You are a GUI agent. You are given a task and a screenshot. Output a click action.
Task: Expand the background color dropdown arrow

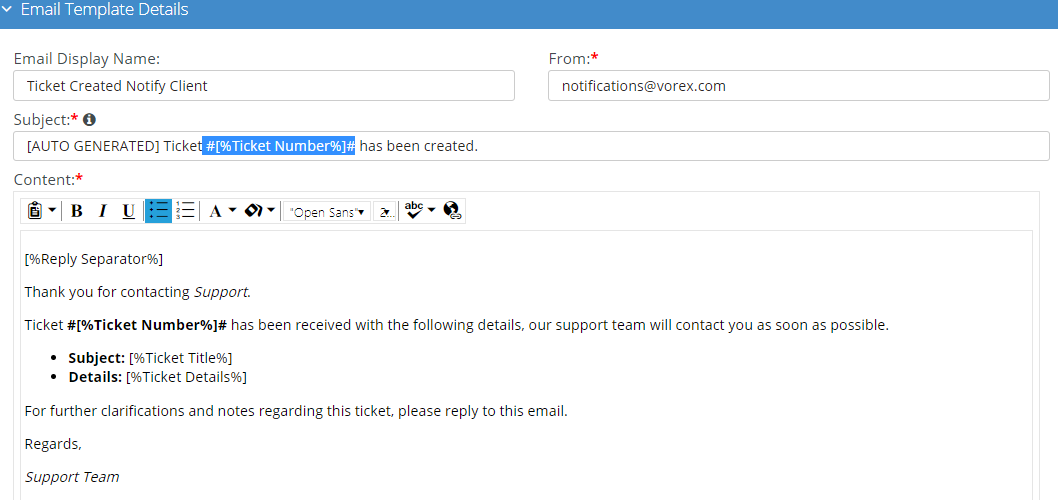pos(271,211)
